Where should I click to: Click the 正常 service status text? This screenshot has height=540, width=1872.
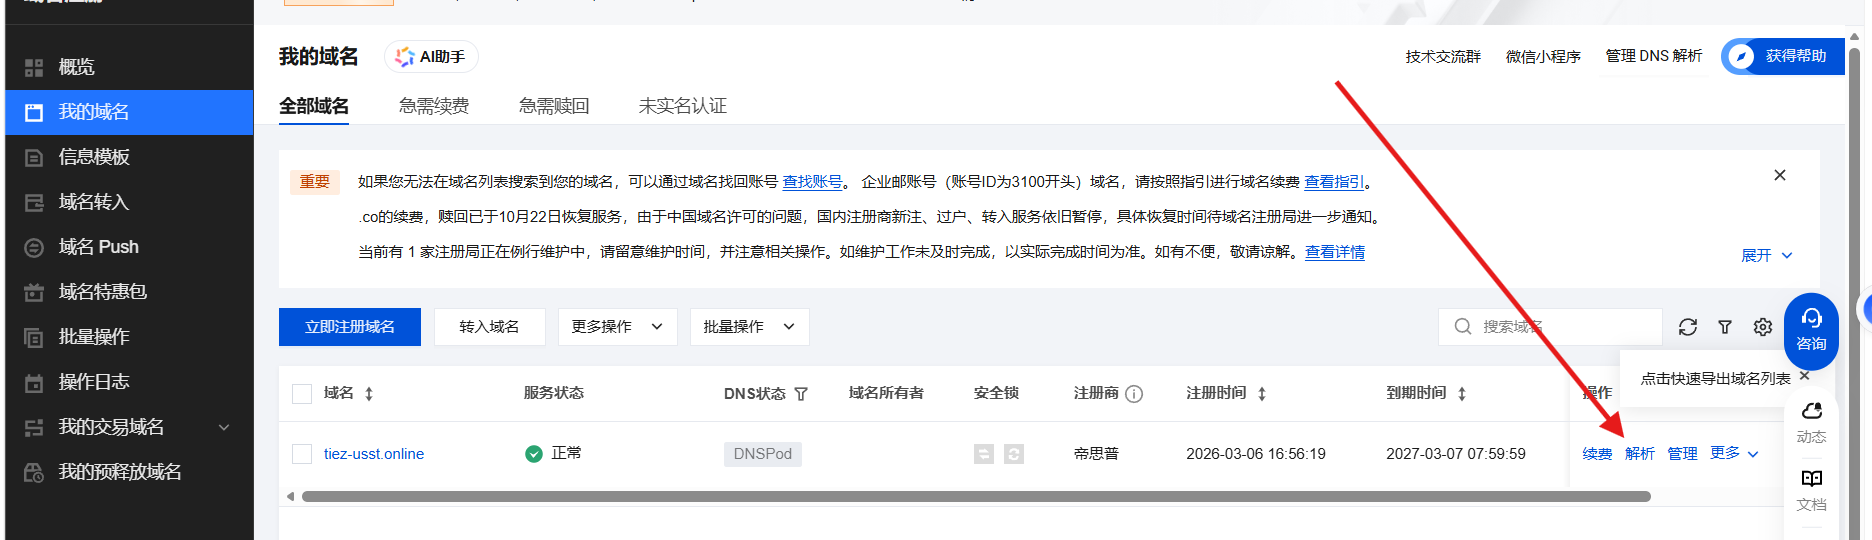566,453
